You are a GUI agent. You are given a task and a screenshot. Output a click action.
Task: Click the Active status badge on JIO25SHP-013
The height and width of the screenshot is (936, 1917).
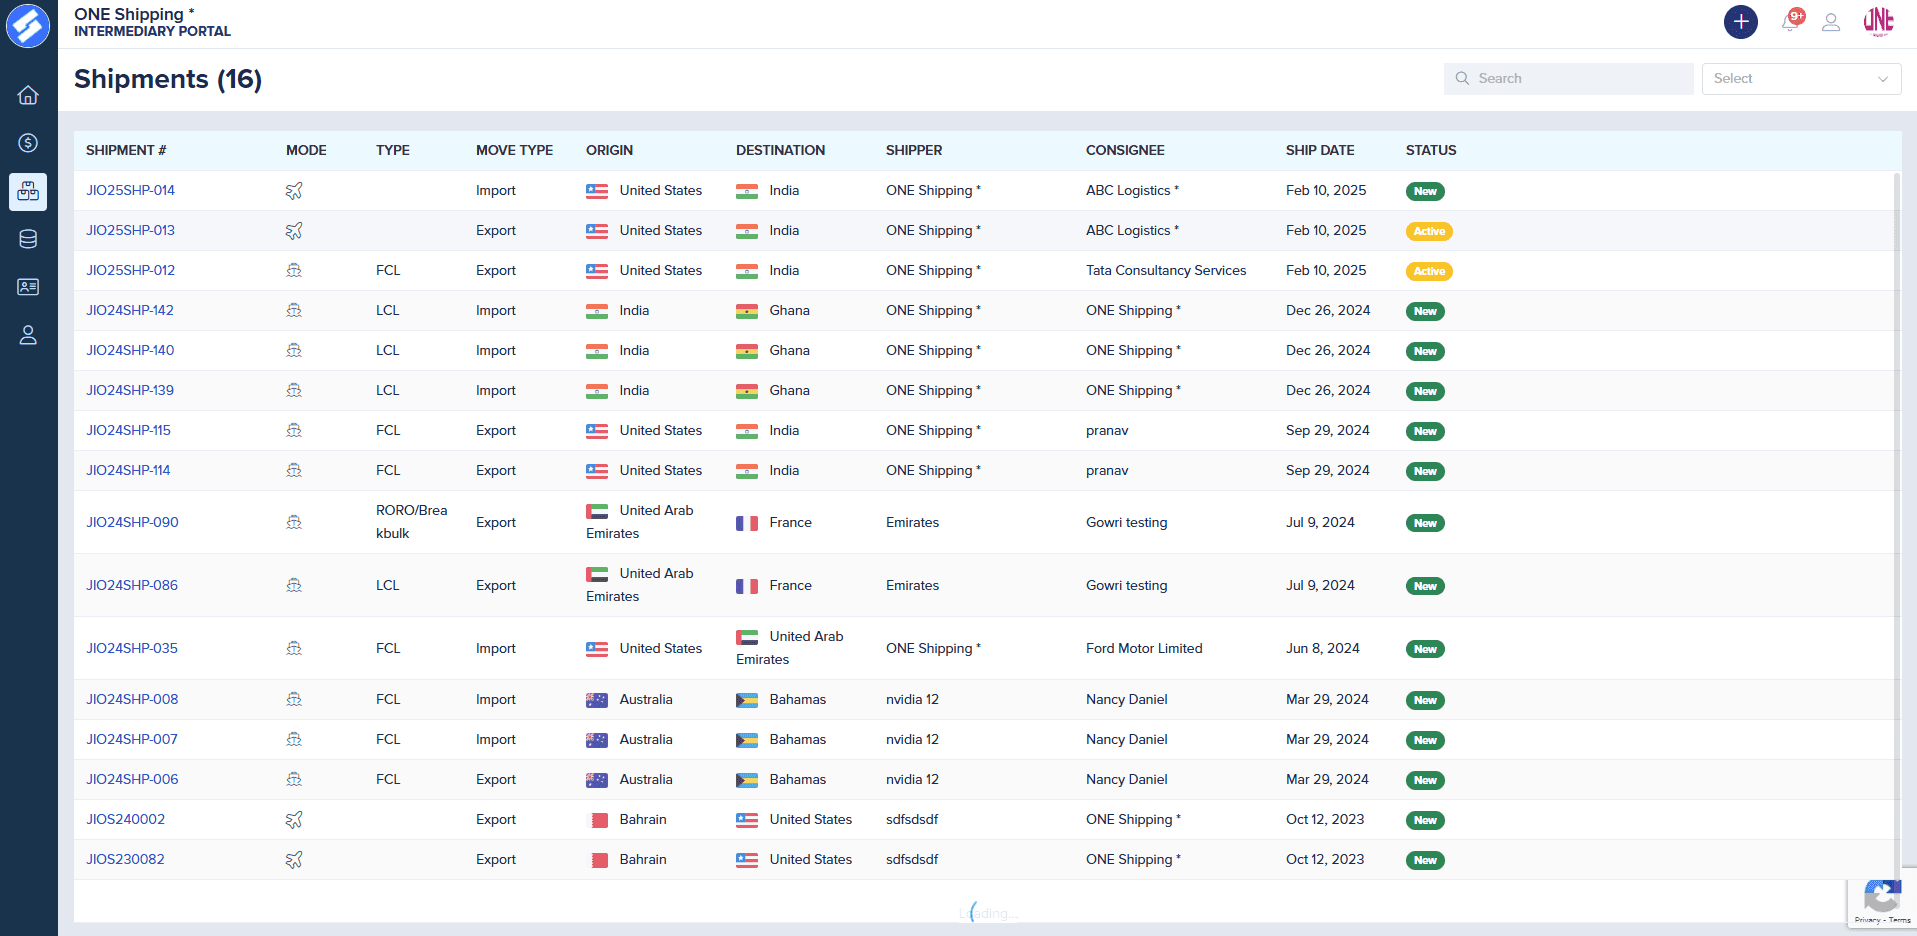[x=1429, y=231]
